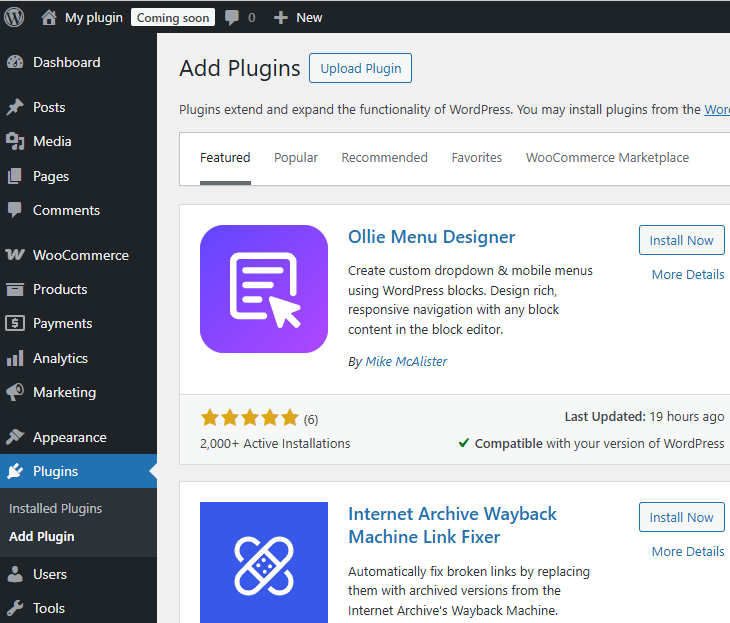Click the Analytics bar chart icon
This screenshot has width=730, height=623.
pos(15,358)
